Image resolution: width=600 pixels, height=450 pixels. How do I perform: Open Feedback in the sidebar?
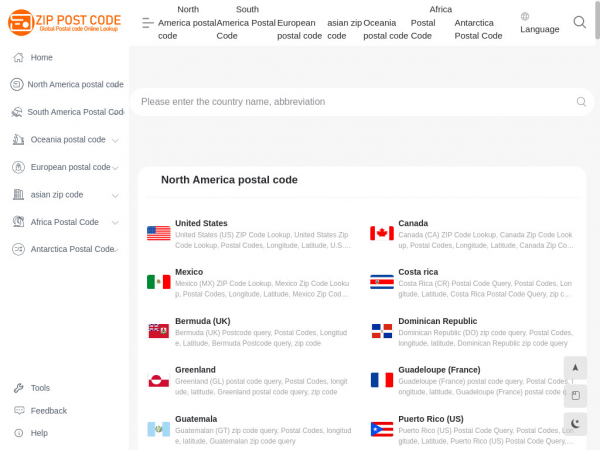[48, 410]
